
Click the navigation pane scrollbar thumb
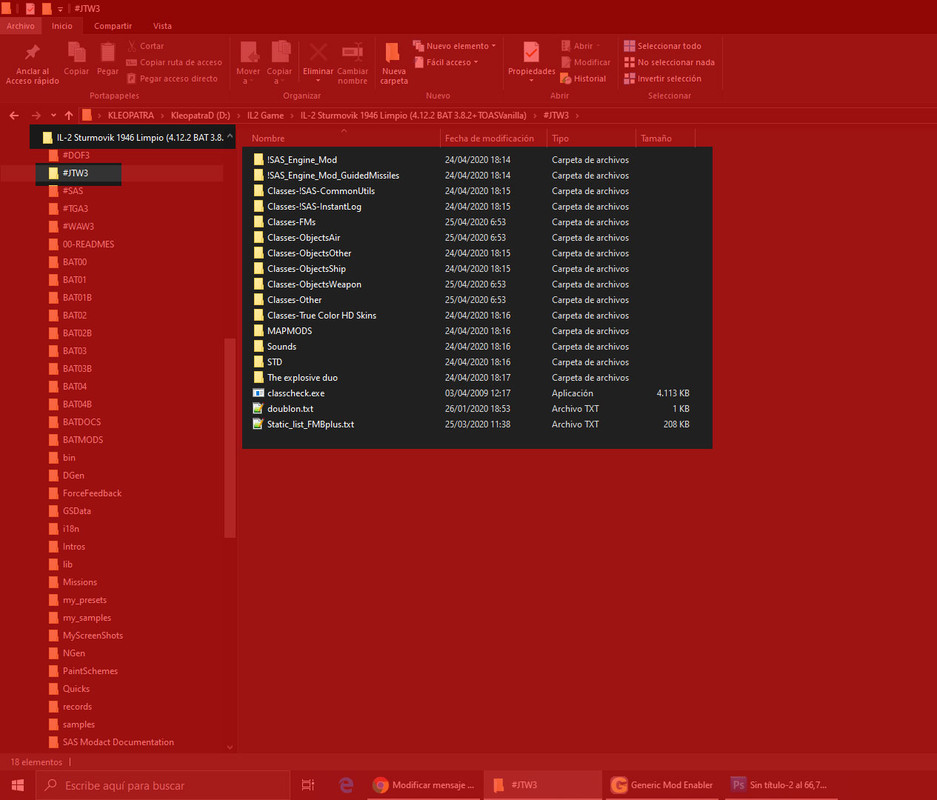(x=229, y=437)
